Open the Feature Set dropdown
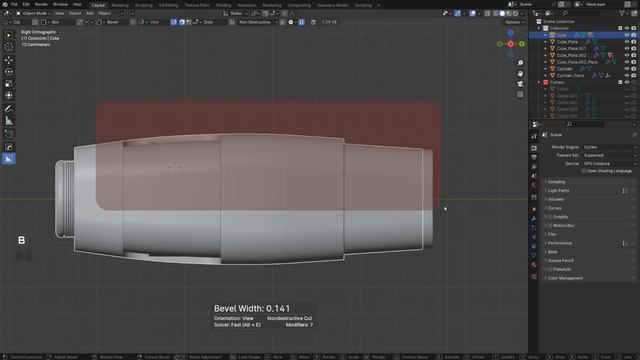Screen dimensions: 640x360 609,156
